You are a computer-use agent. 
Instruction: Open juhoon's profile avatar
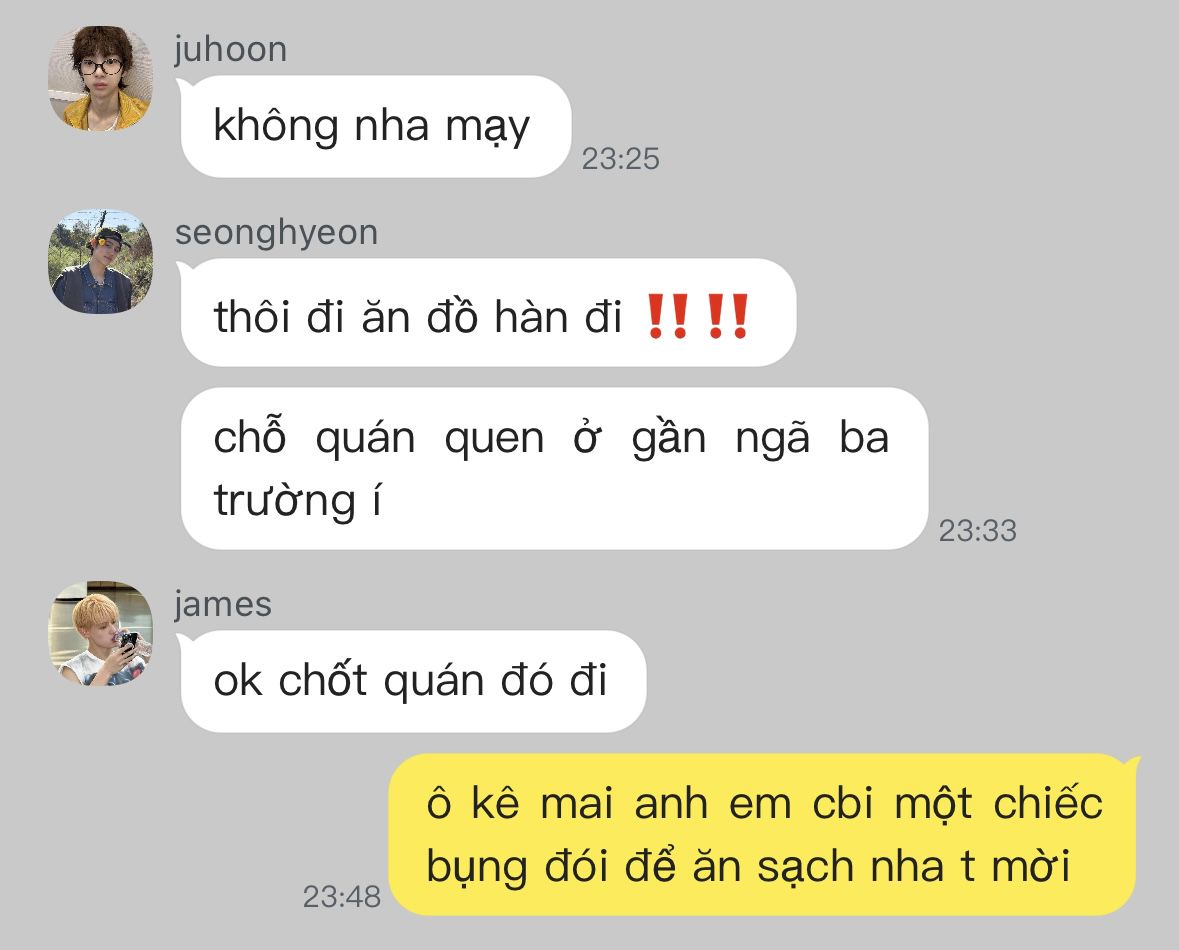coord(100,77)
